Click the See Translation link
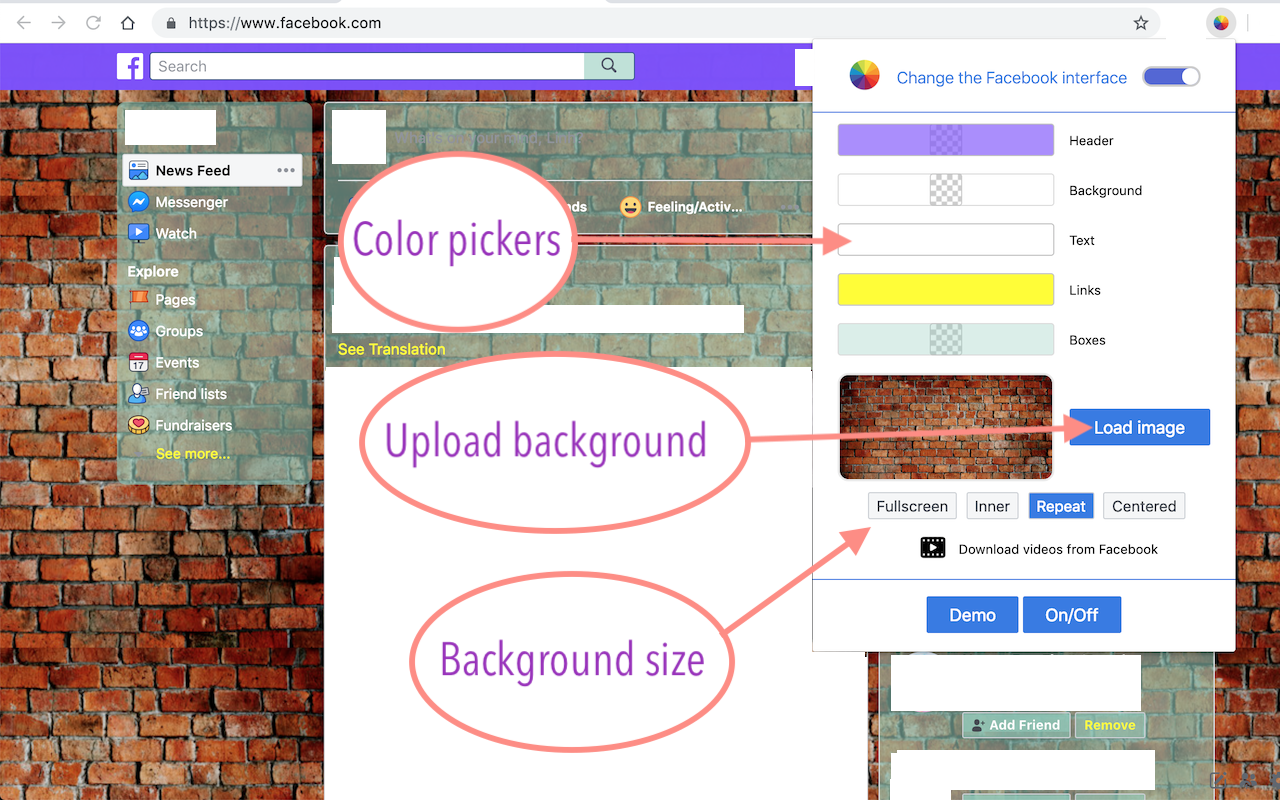1280x800 pixels. [x=392, y=349]
